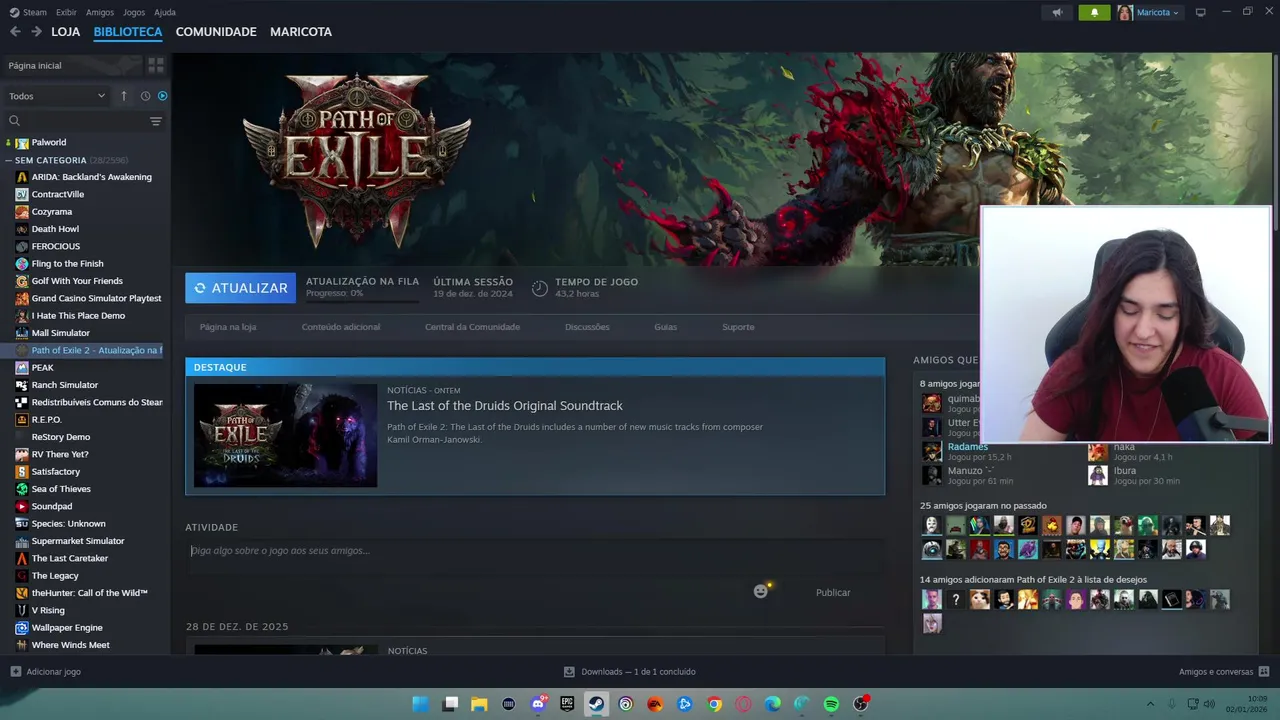The image size is (1280, 720).
Task: Open the Página na loja link
Action: point(228,327)
